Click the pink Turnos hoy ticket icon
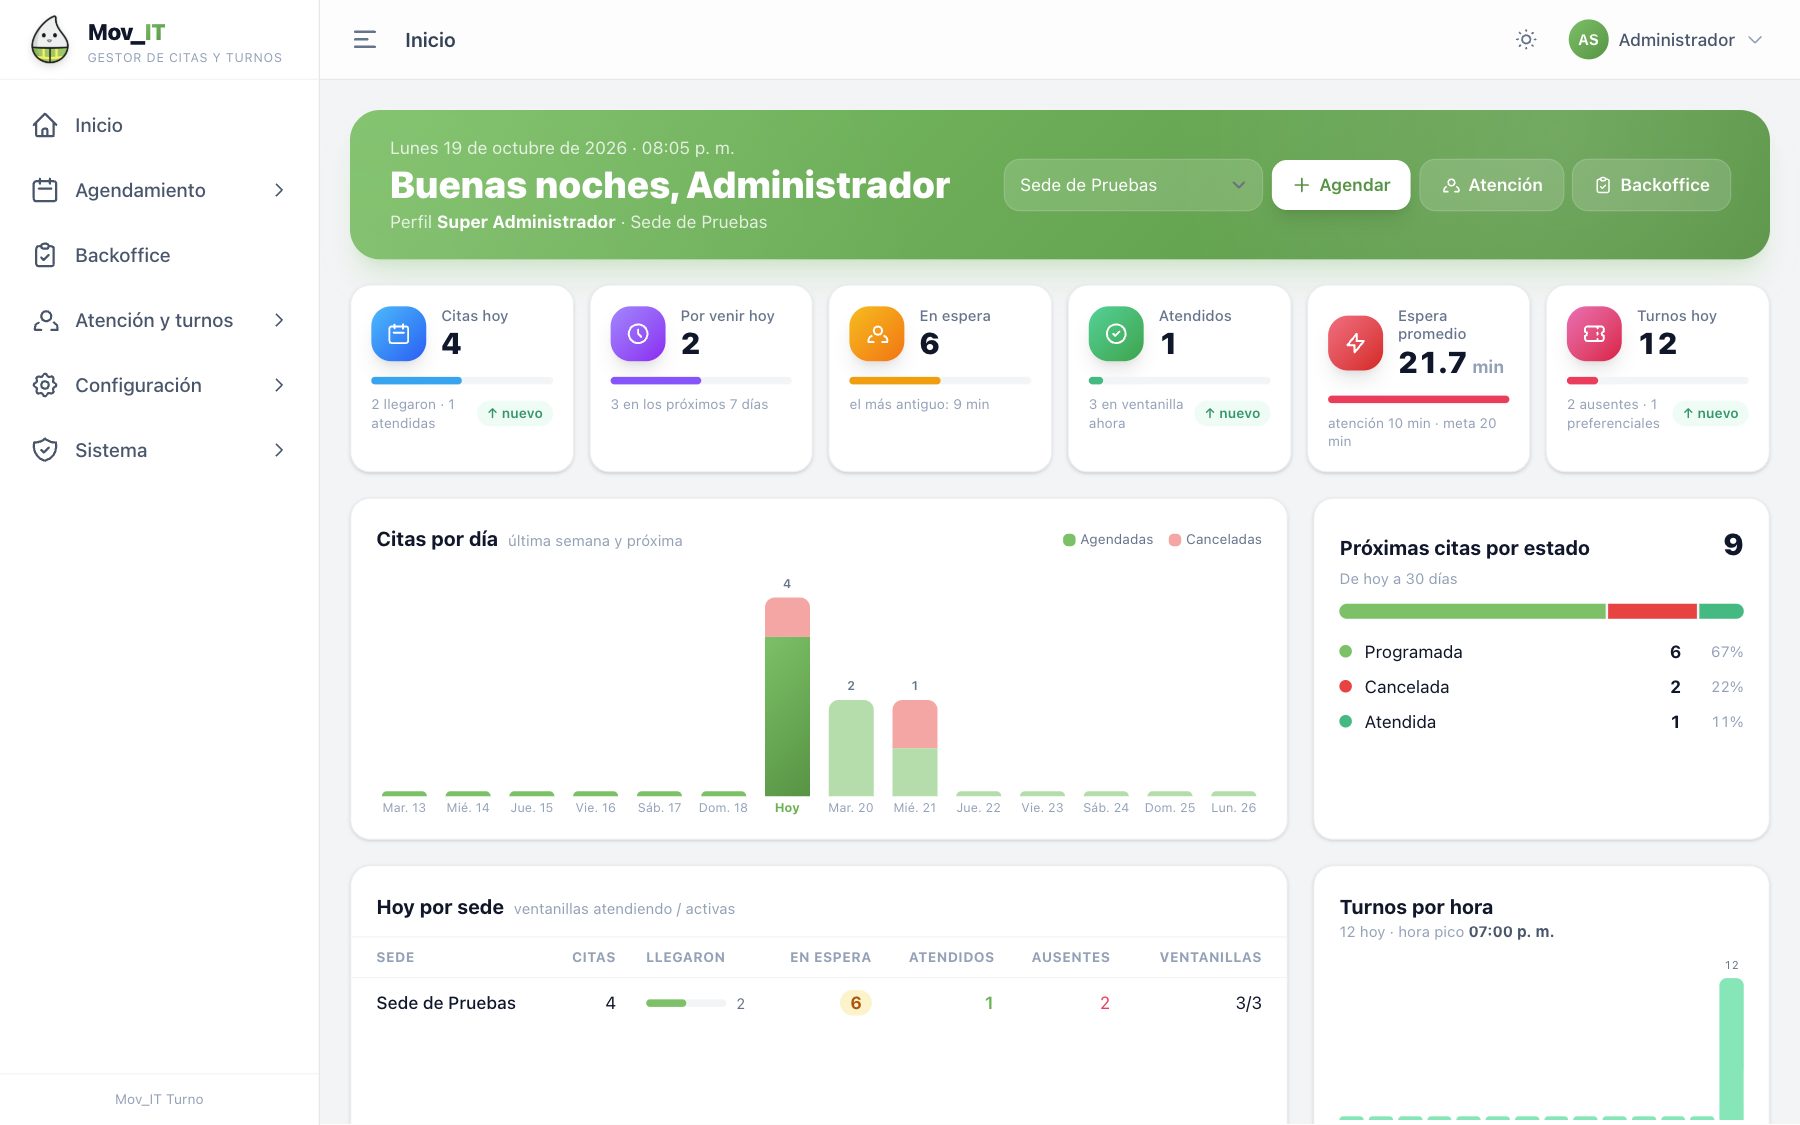This screenshot has width=1800, height=1125. pyautogui.click(x=1594, y=334)
